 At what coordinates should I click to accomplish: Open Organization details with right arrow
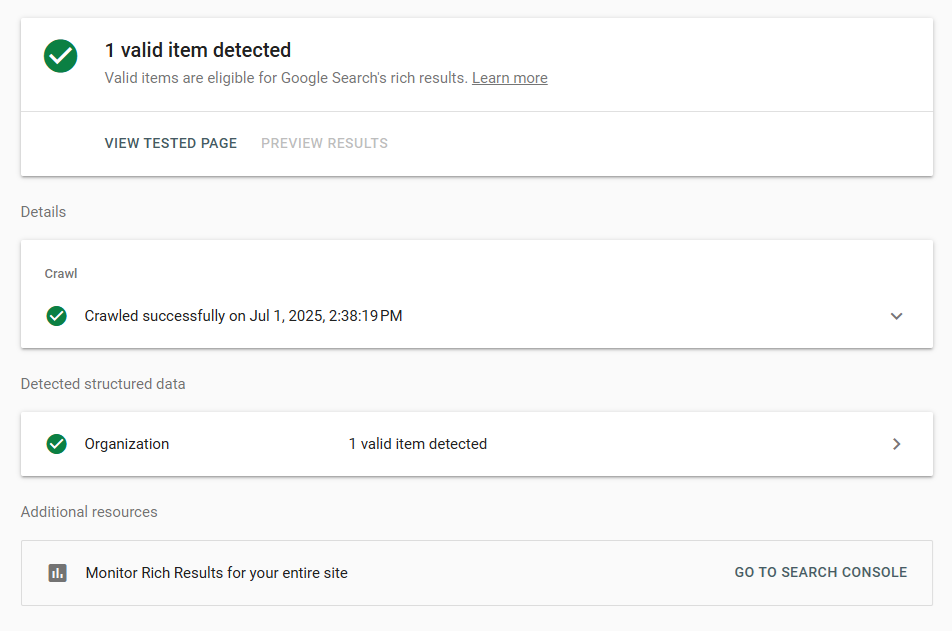pos(896,444)
